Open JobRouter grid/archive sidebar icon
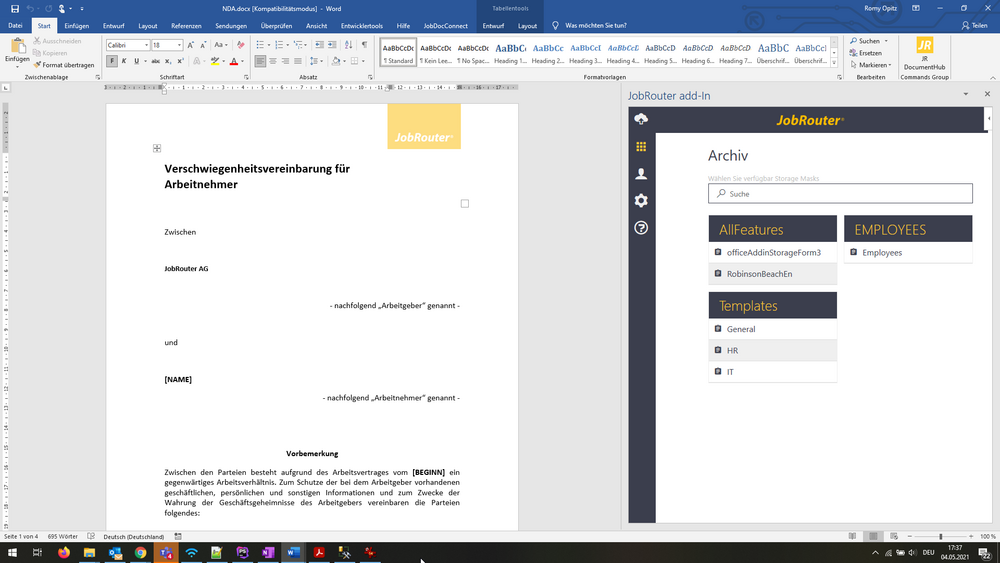 tap(641, 147)
